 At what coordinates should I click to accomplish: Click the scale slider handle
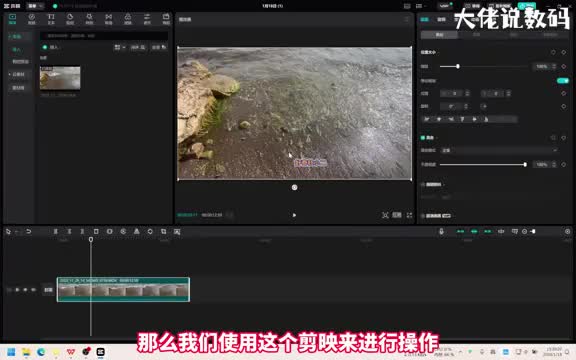tap(458, 66)
